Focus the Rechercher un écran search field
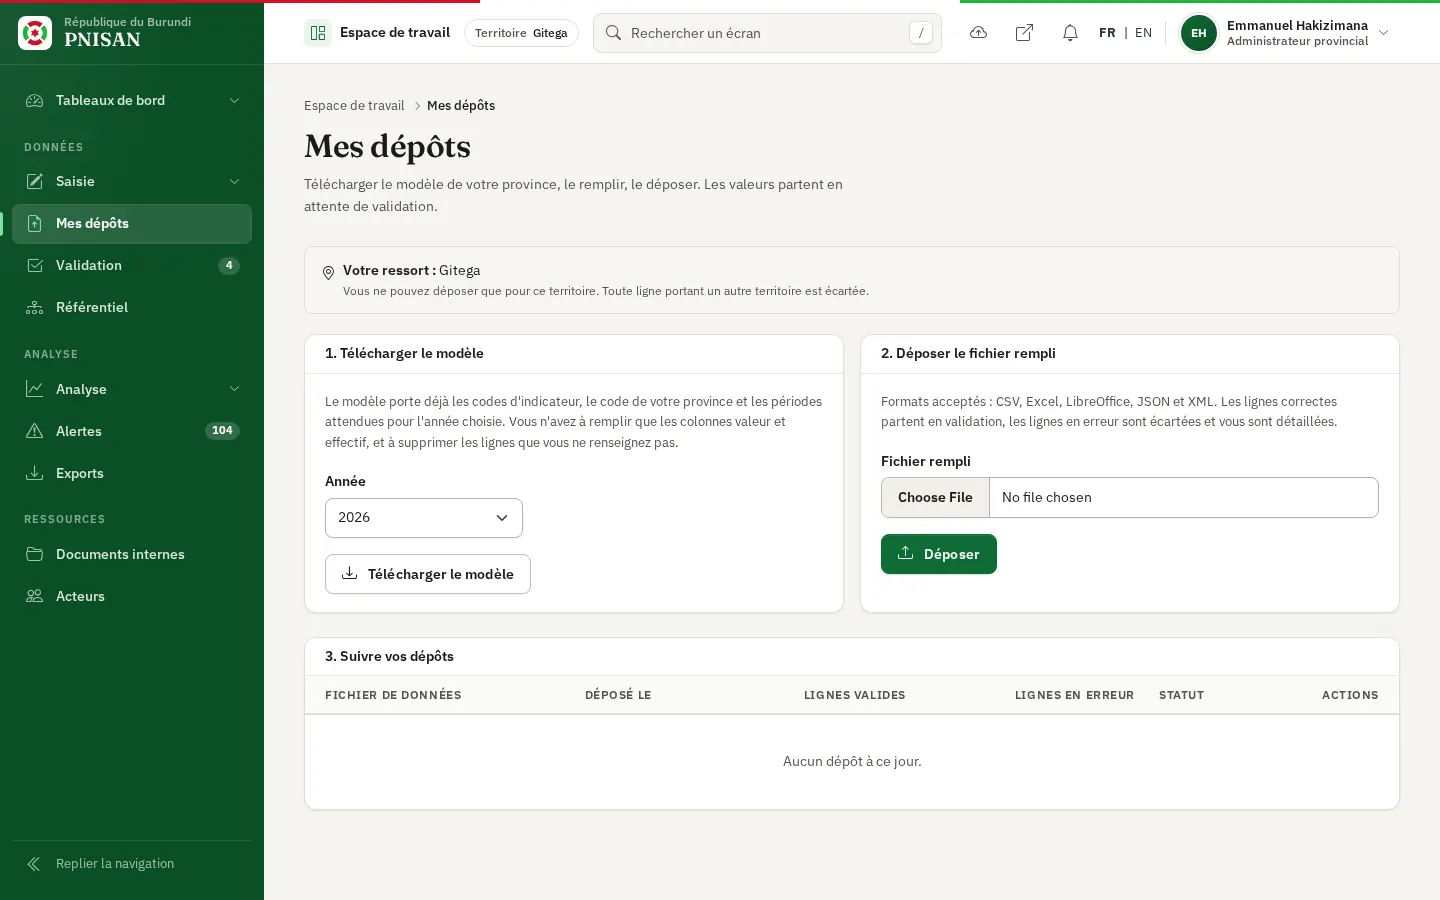Image resolution: width=1440 pixels, height=900 pixels. 767,33
